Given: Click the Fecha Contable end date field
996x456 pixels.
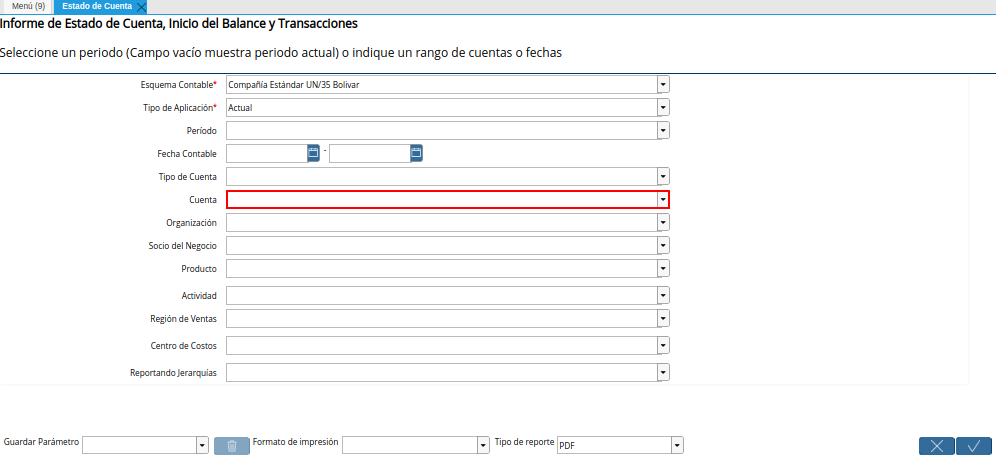Looking at the screenshot, I should coord(370,154).
